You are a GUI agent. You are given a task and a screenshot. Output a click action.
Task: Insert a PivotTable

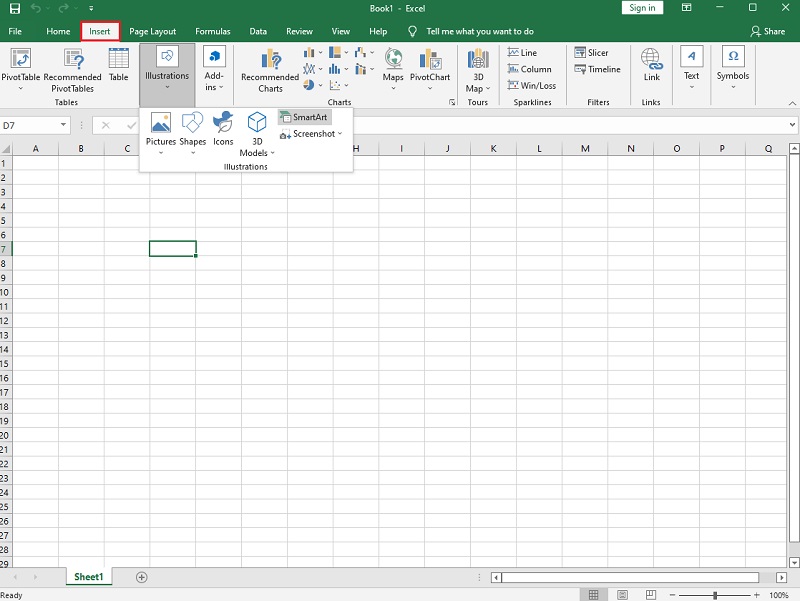click(20, 69)
